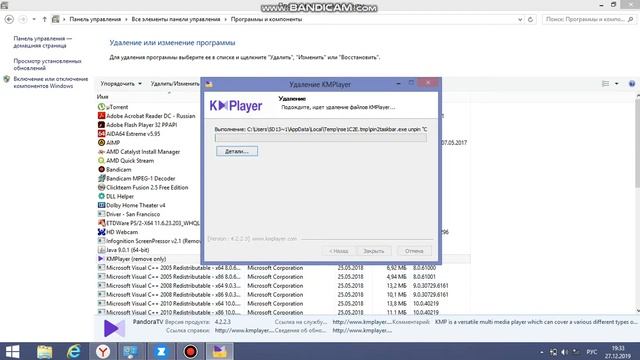Select the Bandicam program icon in list
This screenshot has width=640, height=360.
(101, 169)
